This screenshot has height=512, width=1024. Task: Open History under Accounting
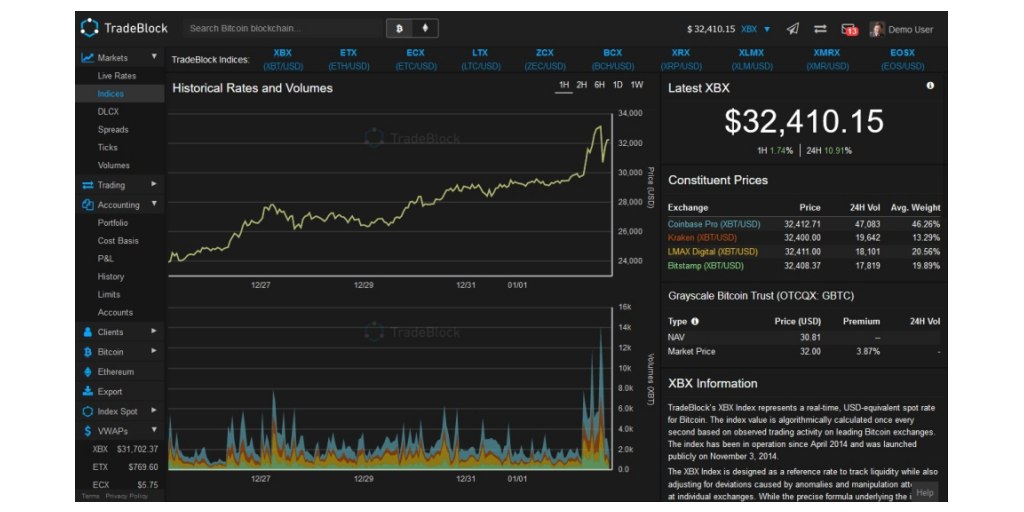tap(110, 276)
